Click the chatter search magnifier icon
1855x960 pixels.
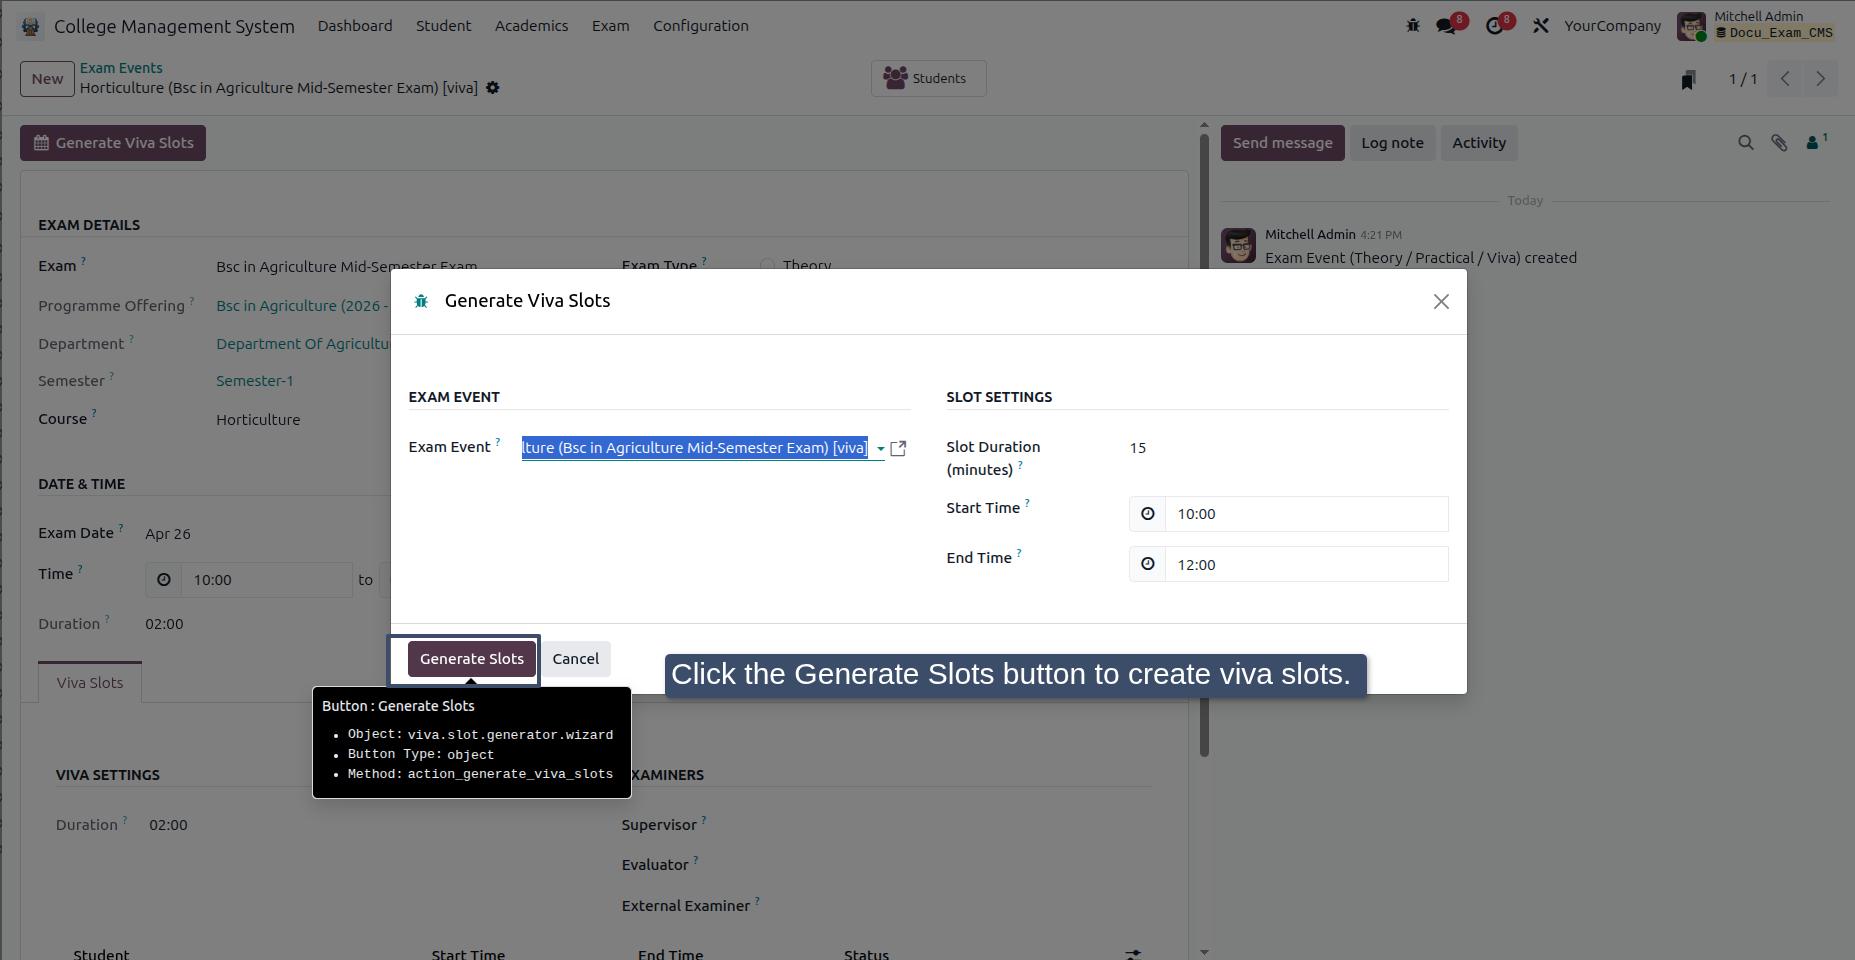pyautogui.click(x=1746, y=143)
